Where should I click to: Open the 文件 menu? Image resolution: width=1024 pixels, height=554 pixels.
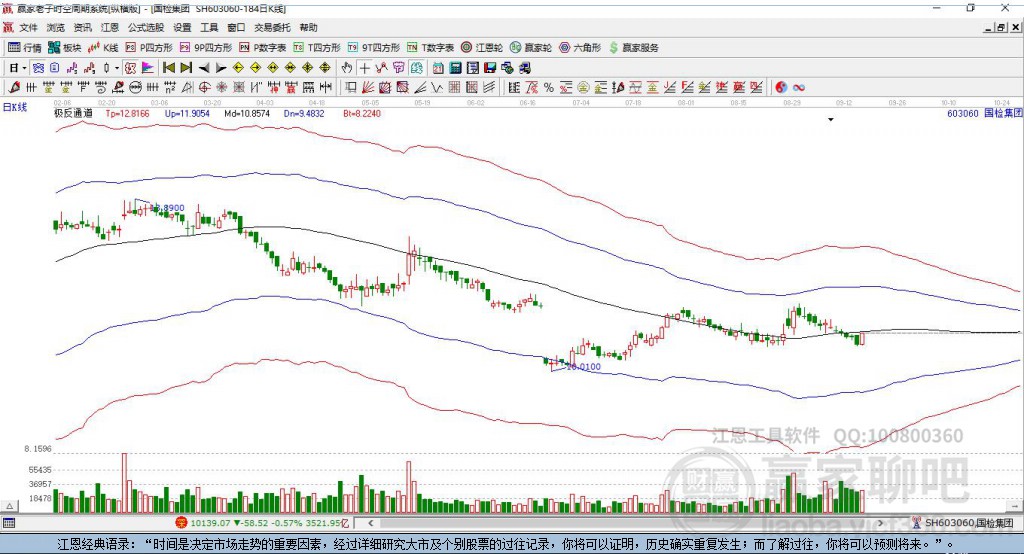[29, 27]
